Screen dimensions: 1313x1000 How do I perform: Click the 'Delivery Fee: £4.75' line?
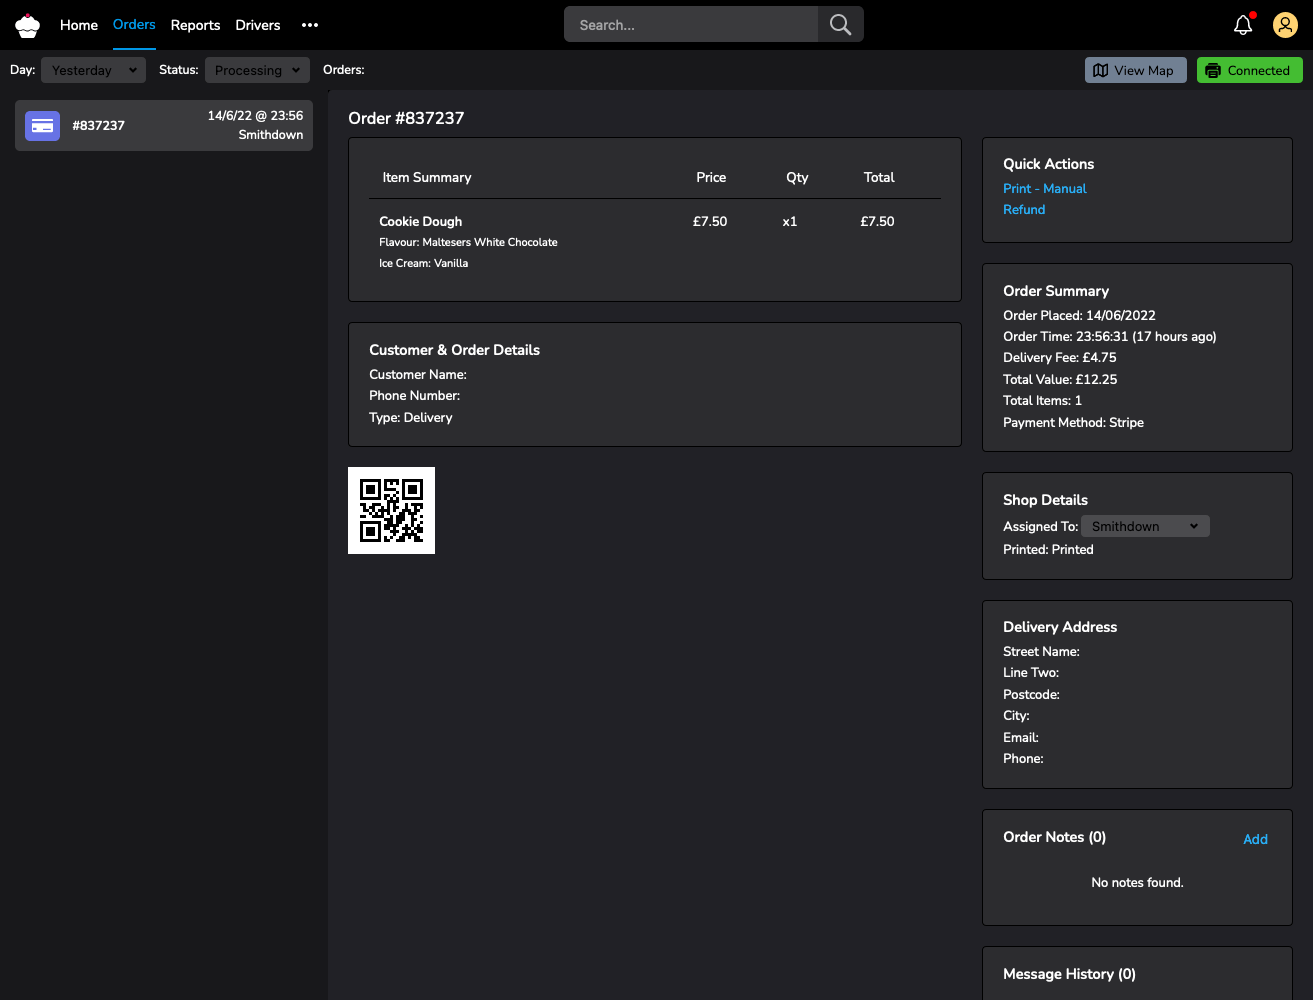point(1060,357)
